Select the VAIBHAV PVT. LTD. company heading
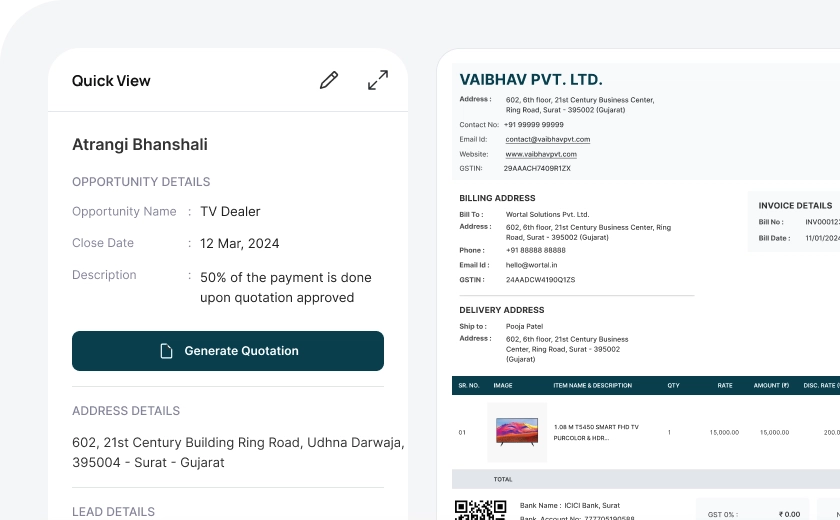 pos(531,80)
